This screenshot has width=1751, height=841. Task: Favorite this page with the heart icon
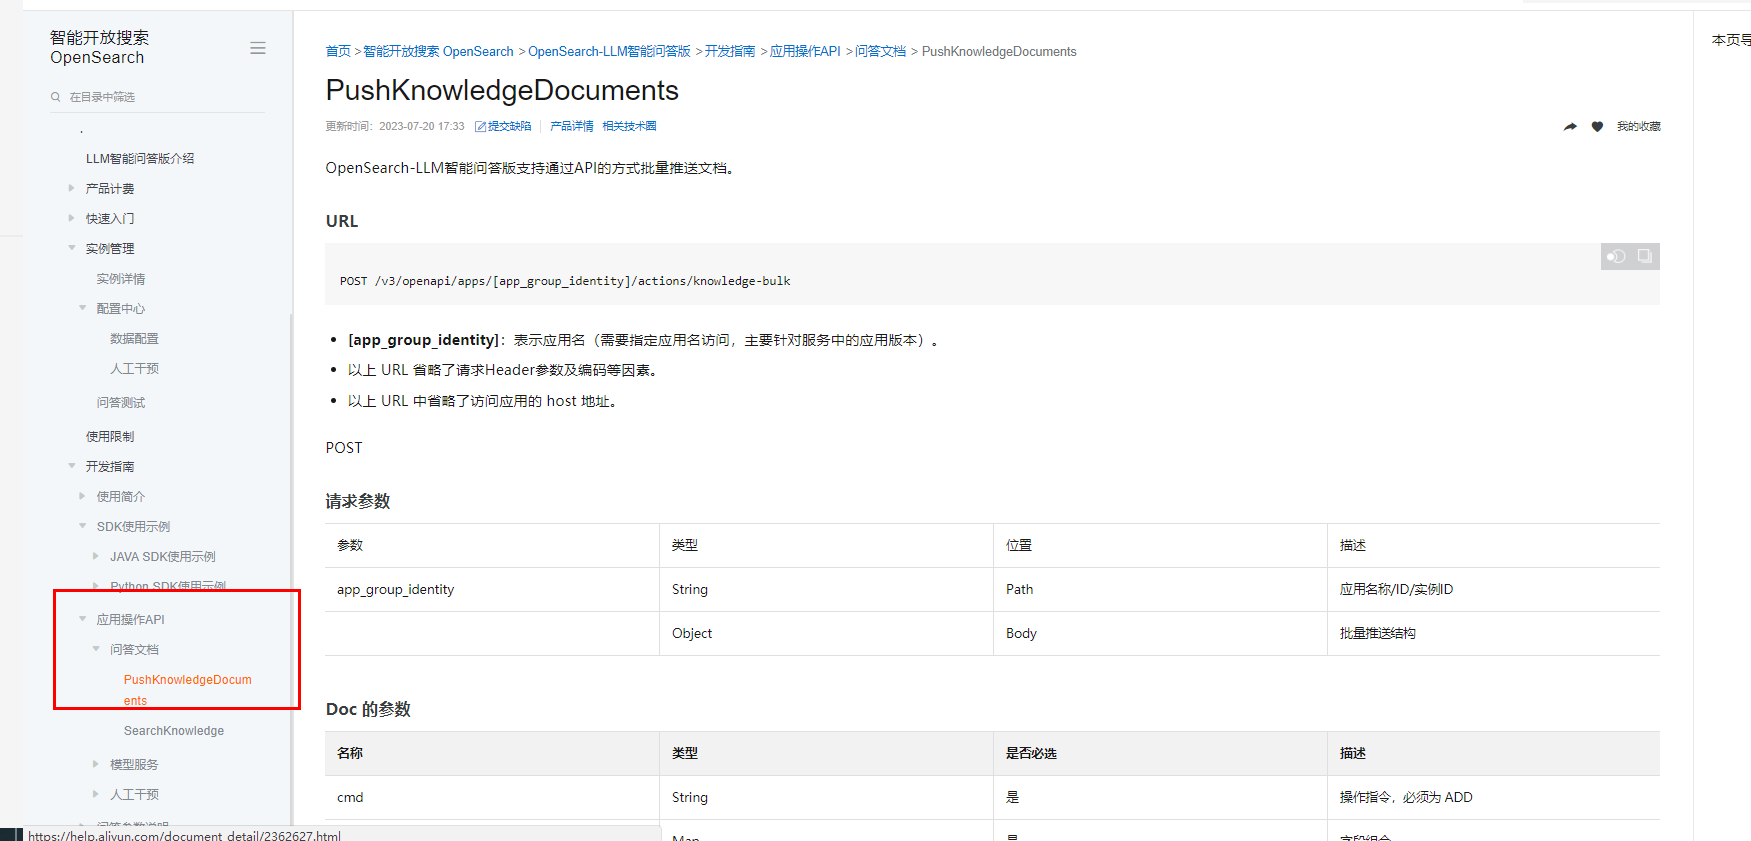tap(1597, 126)
